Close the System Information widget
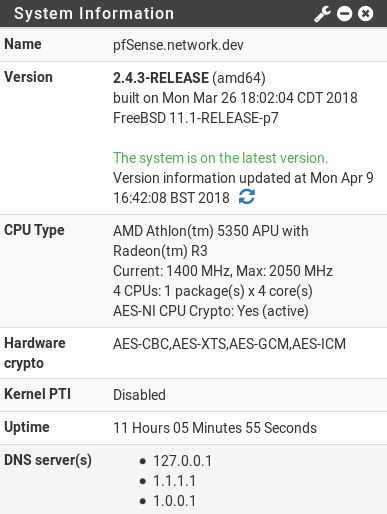 (365, 14)
